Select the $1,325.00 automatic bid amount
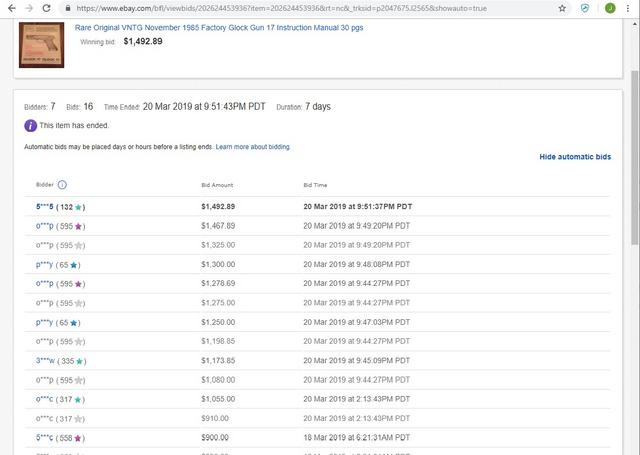Image resolution: width=640 pixels, height=455 pixels. [218, 245]
